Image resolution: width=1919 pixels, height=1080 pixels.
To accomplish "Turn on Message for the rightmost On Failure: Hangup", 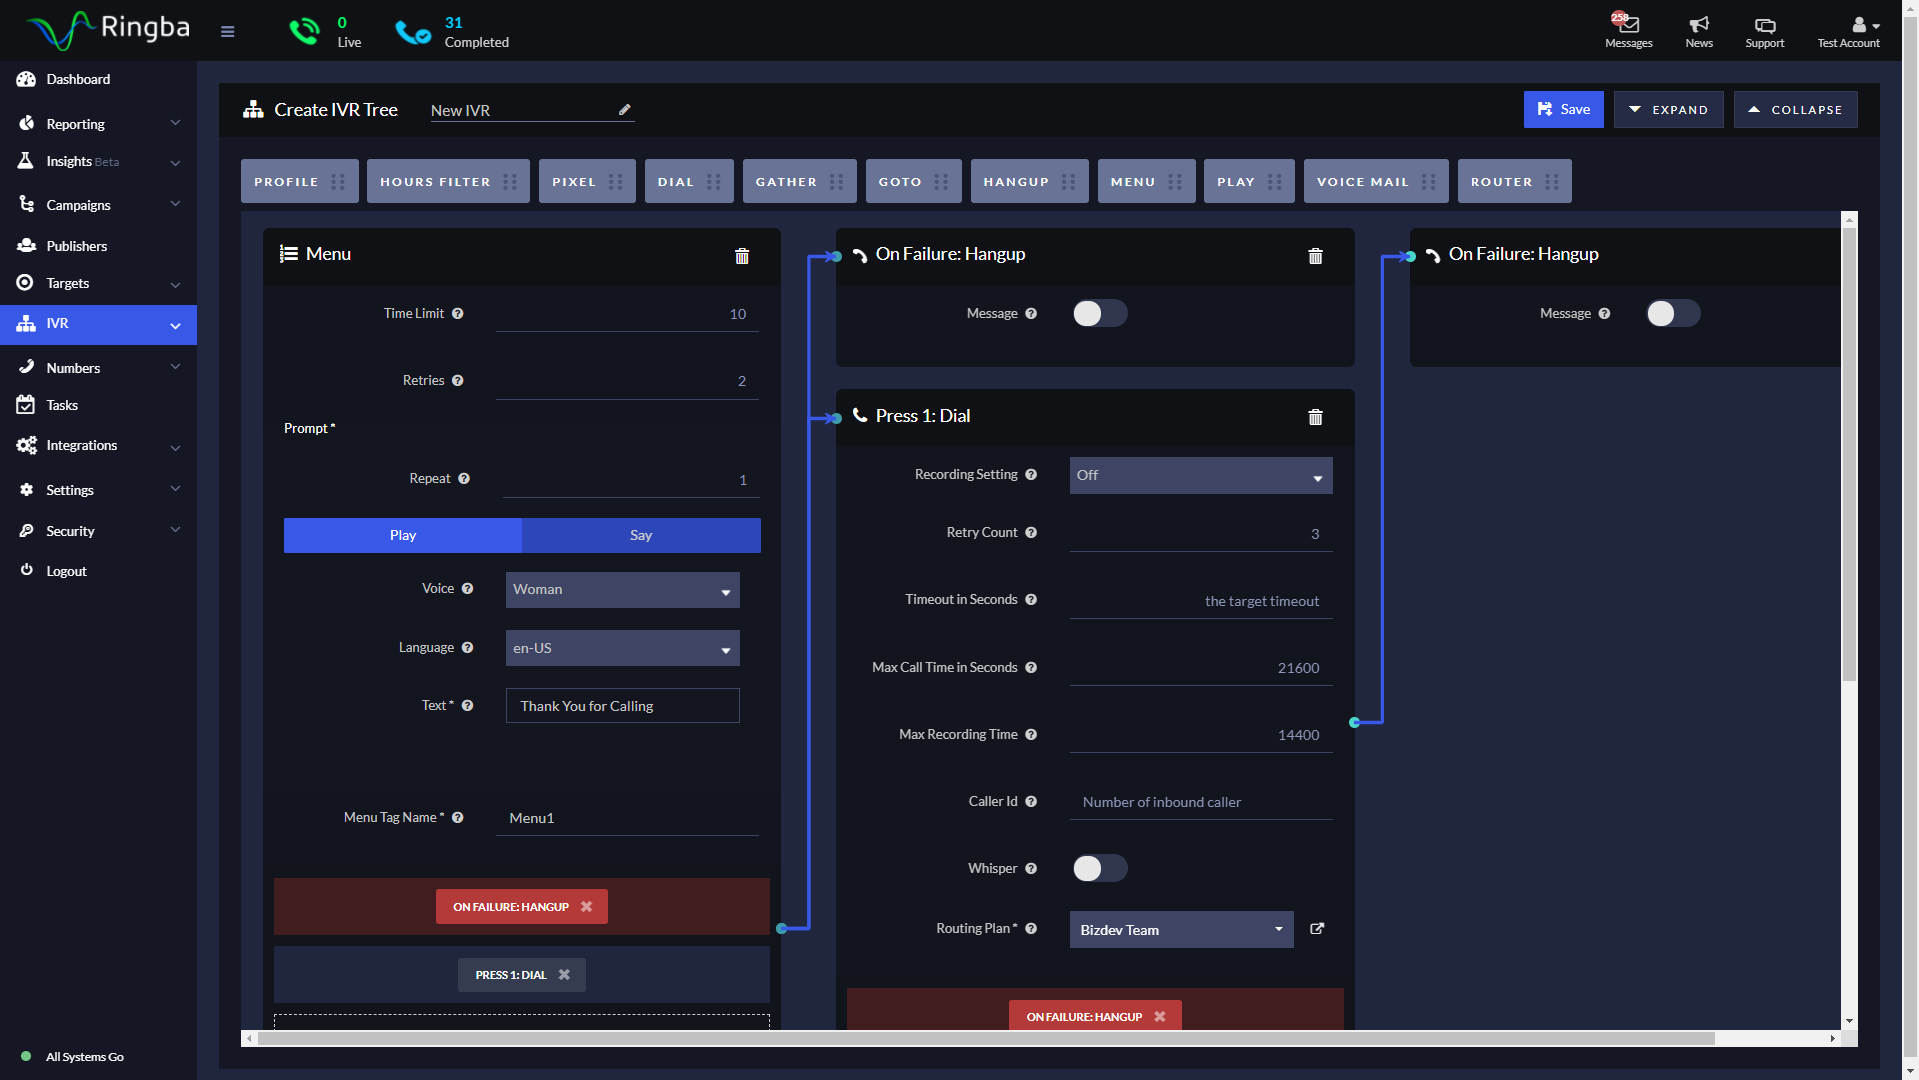I will pos(1672,313).
